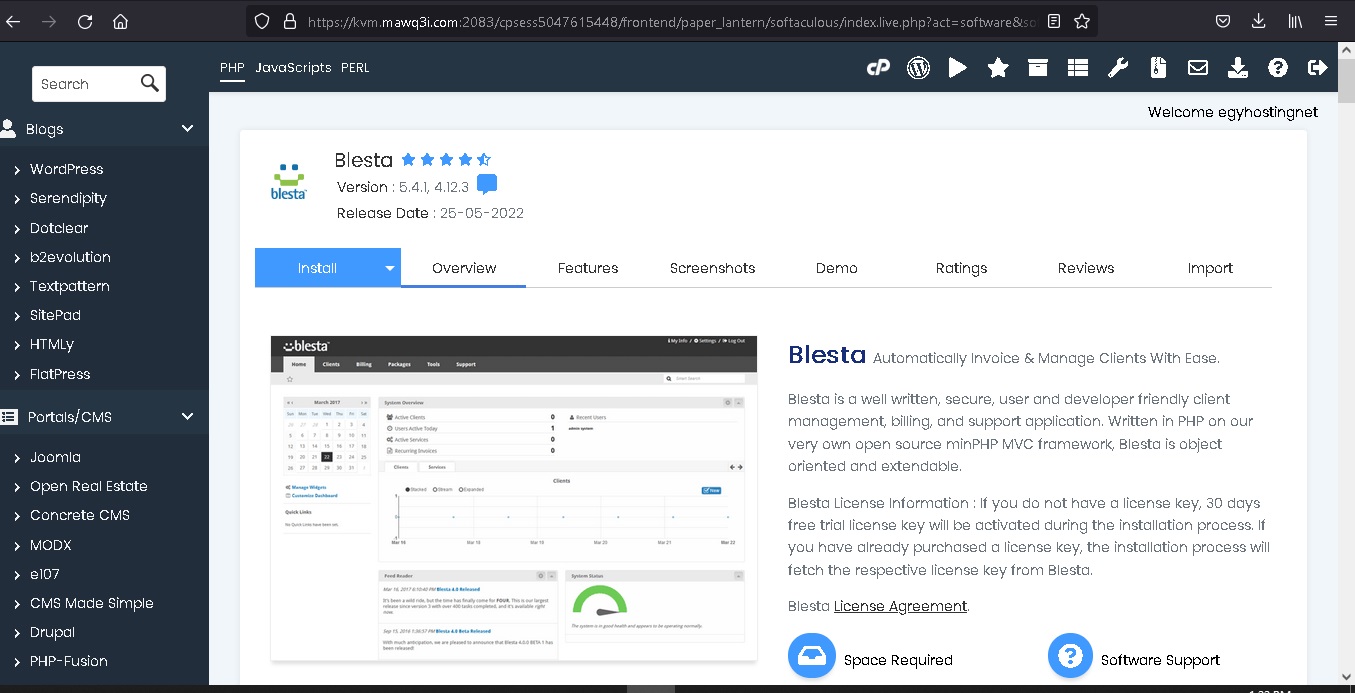The image size is (1355, 693).
Task: Click the Blesta logo image
Action: (289, 181)
